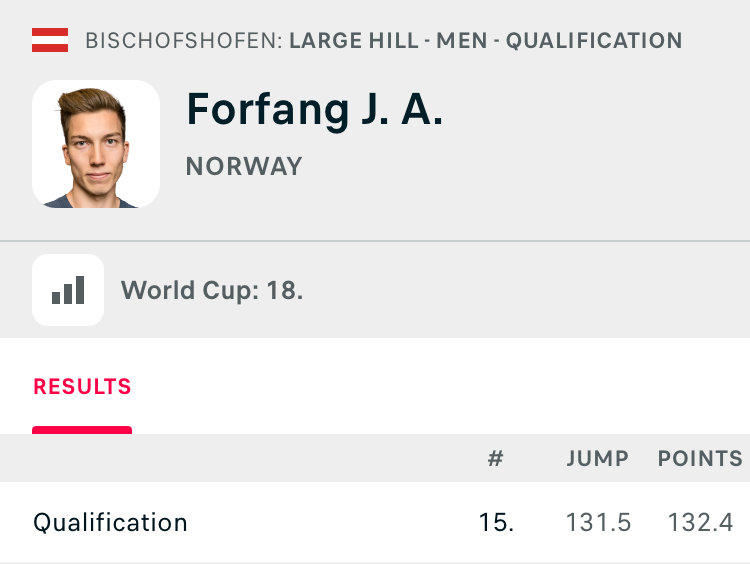Select the NORWAY country label

[x=244, y=166]
